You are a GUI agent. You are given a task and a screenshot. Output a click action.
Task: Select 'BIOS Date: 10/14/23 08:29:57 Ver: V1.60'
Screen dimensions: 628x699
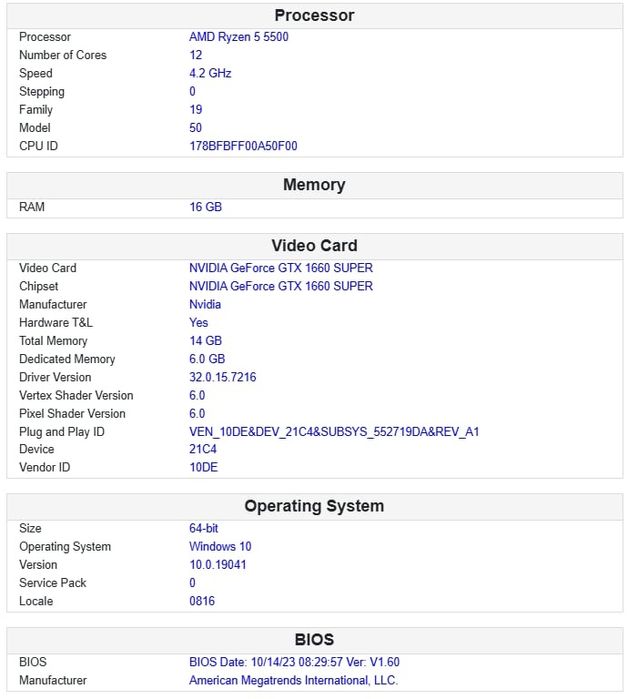pyautogui.click(x=294, y=662)
